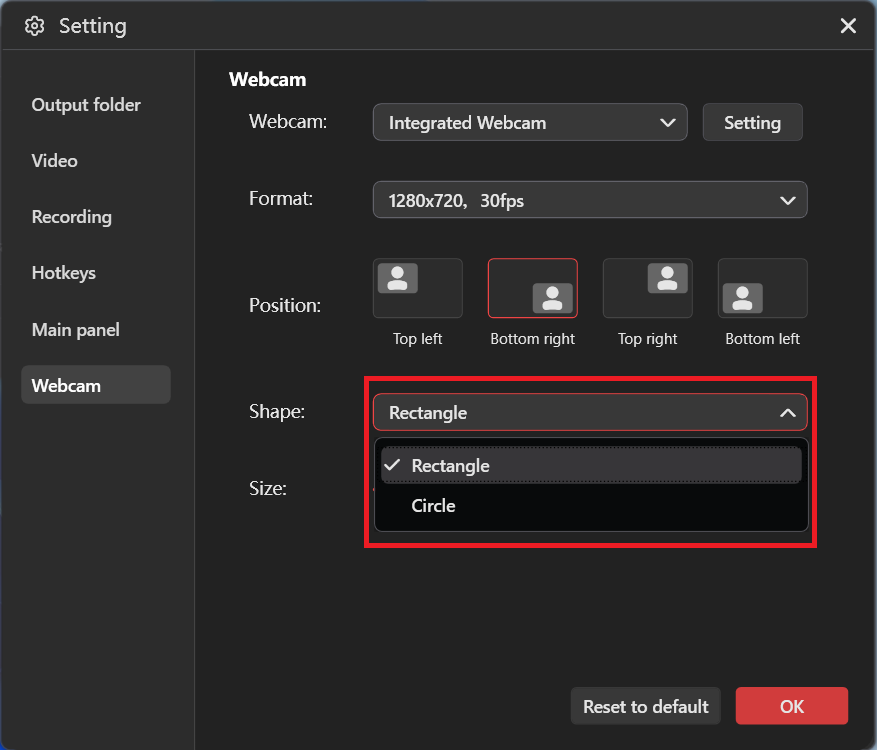Switch to the Main panel settings
877x750 pixels.
[x=75, y=329]
